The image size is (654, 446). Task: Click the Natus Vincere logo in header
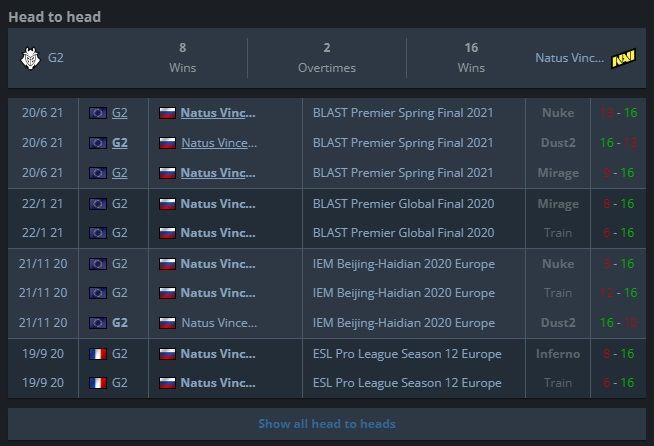[622, 59]
